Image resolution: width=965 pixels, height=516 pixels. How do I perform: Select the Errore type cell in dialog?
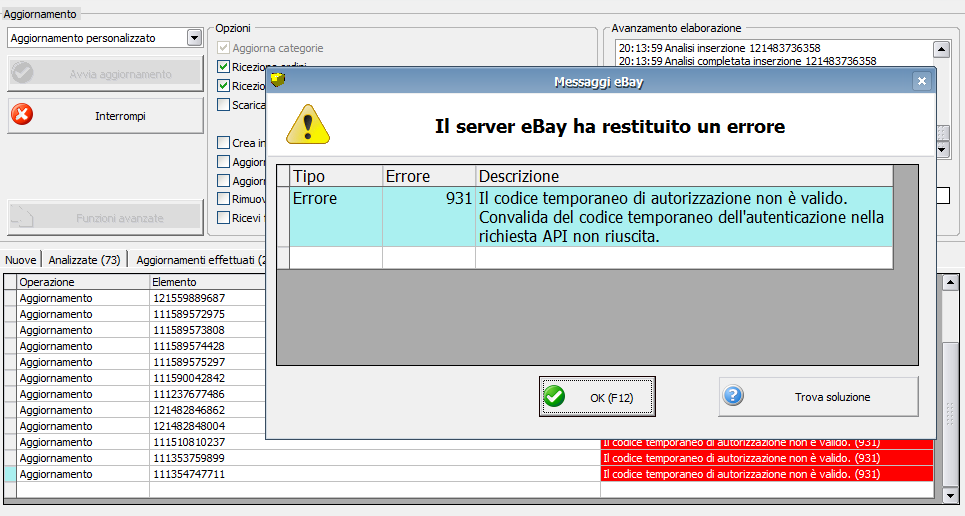pyautogui.click(x=336, y=217)
